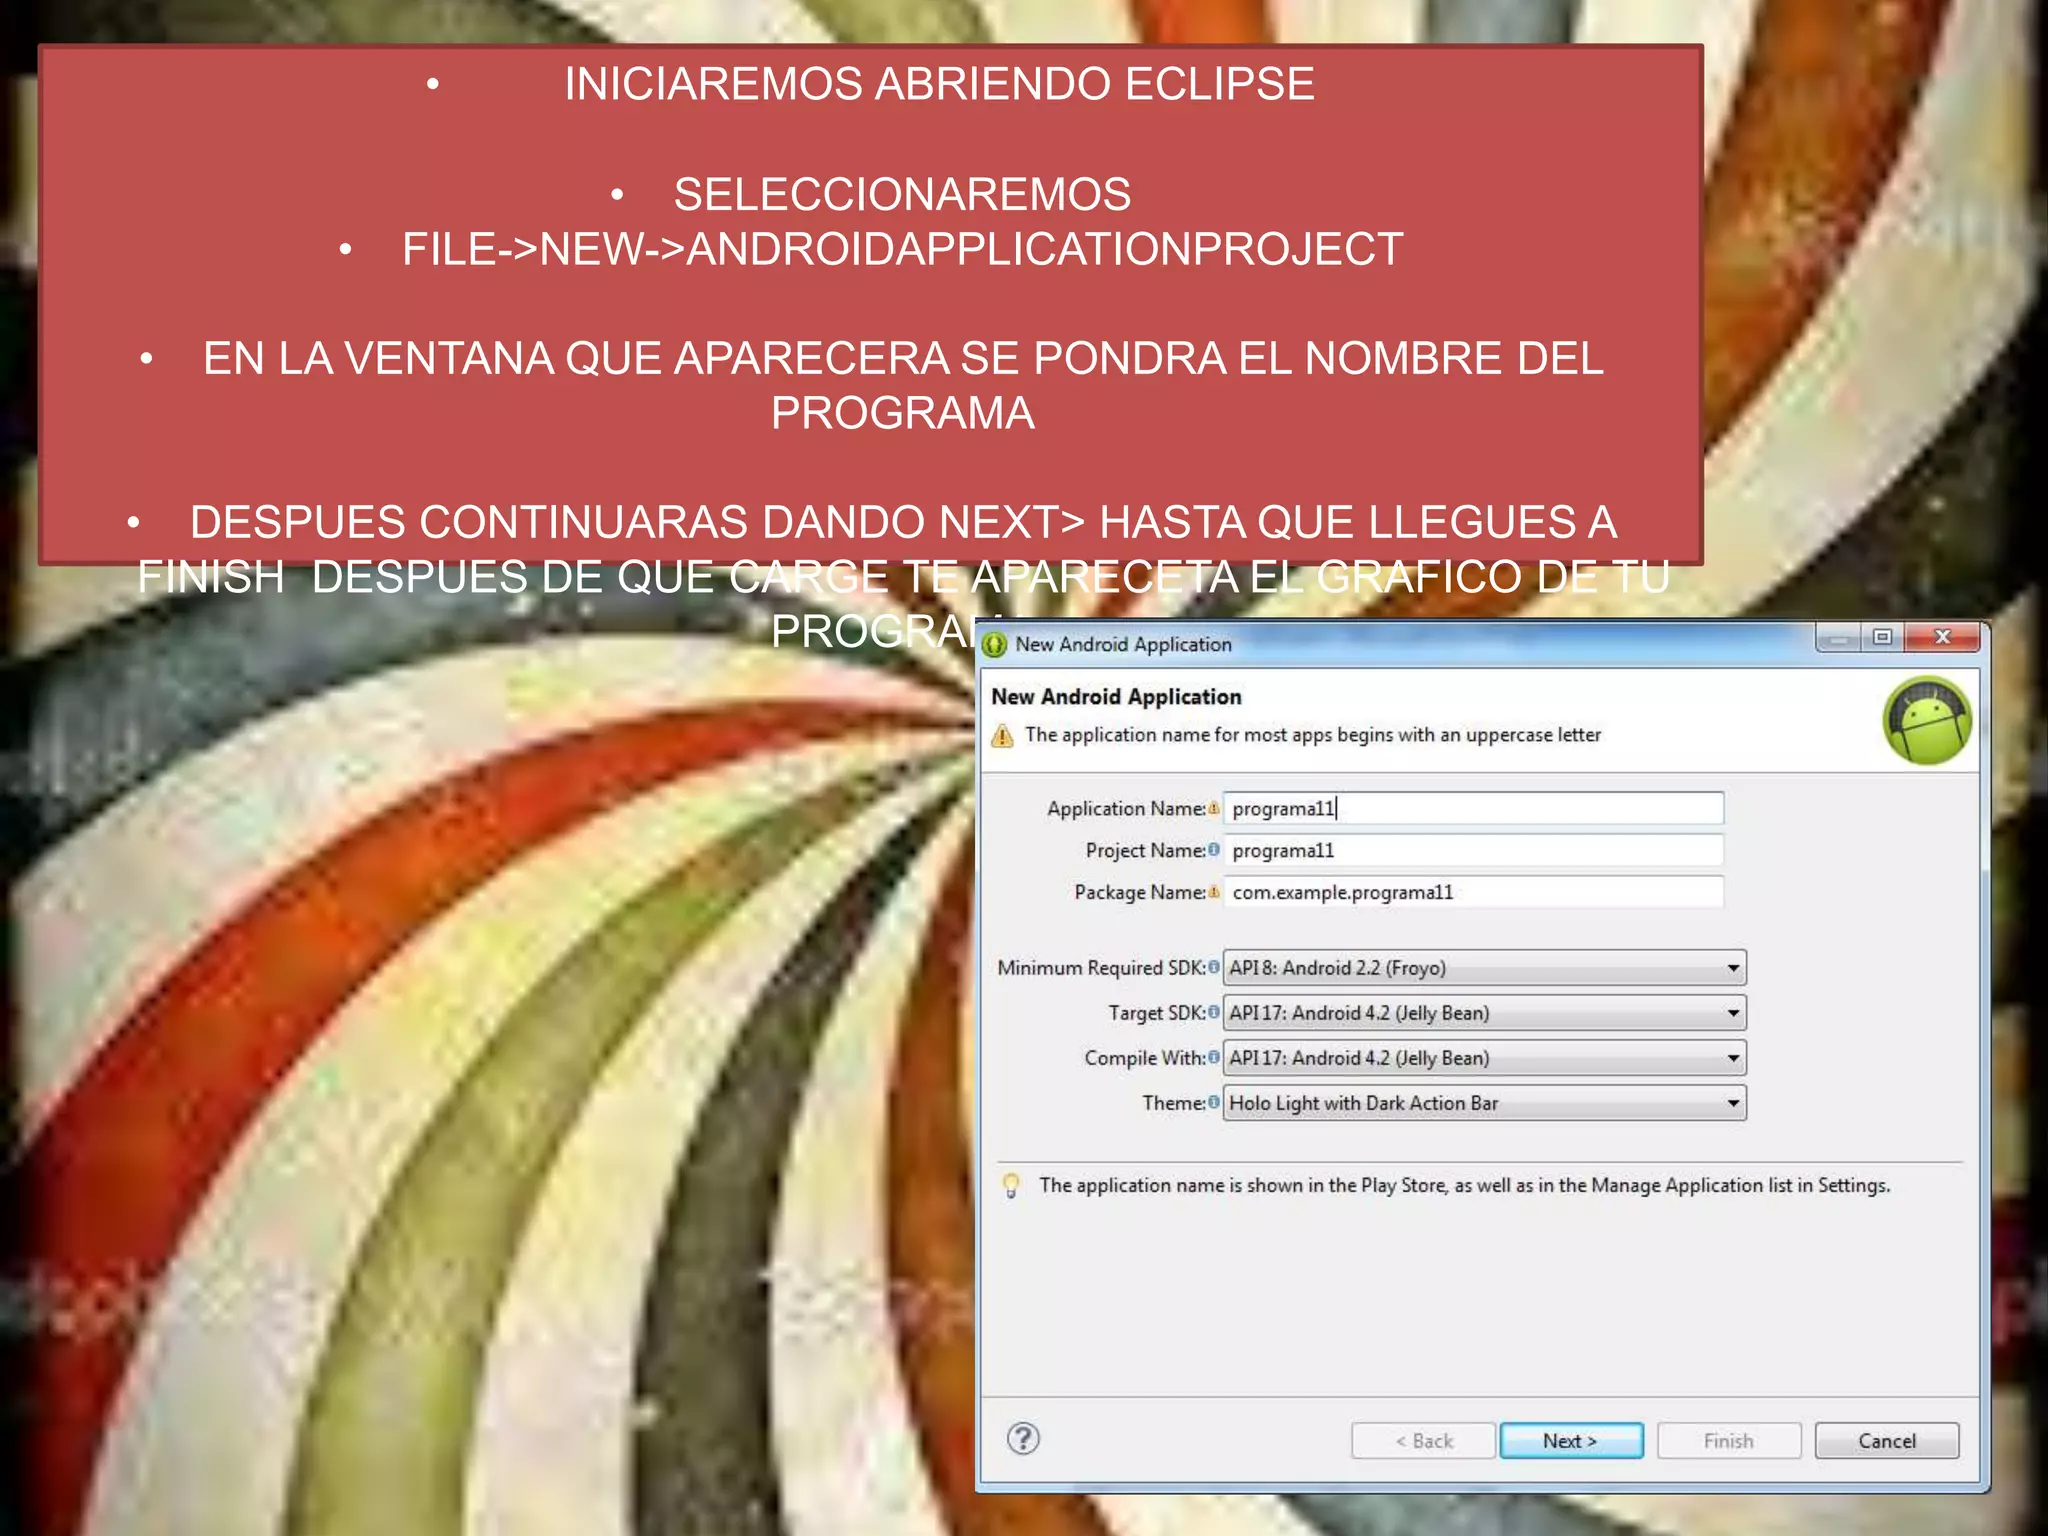Click the info icon beside Theme
The width and height of the screenshot is (2048, 1536).
pyautogui.click(x=1213, y=1102)
